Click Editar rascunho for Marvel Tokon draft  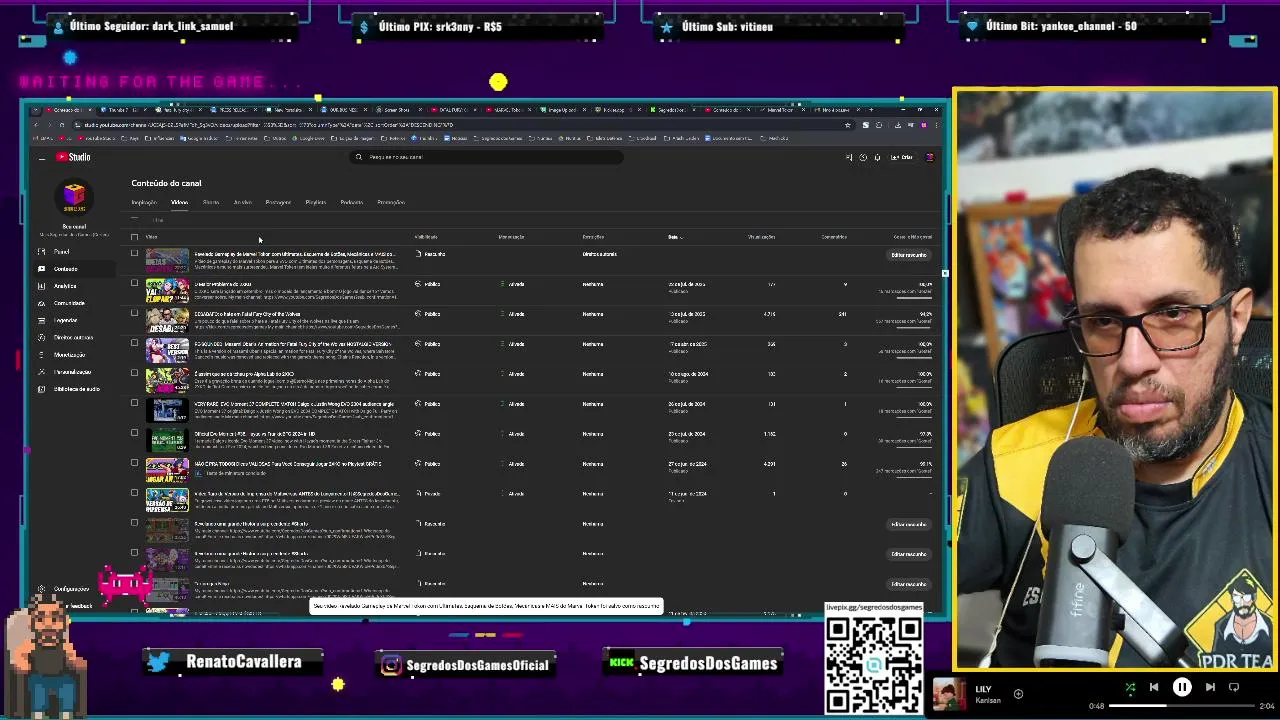tap(909, 255)
